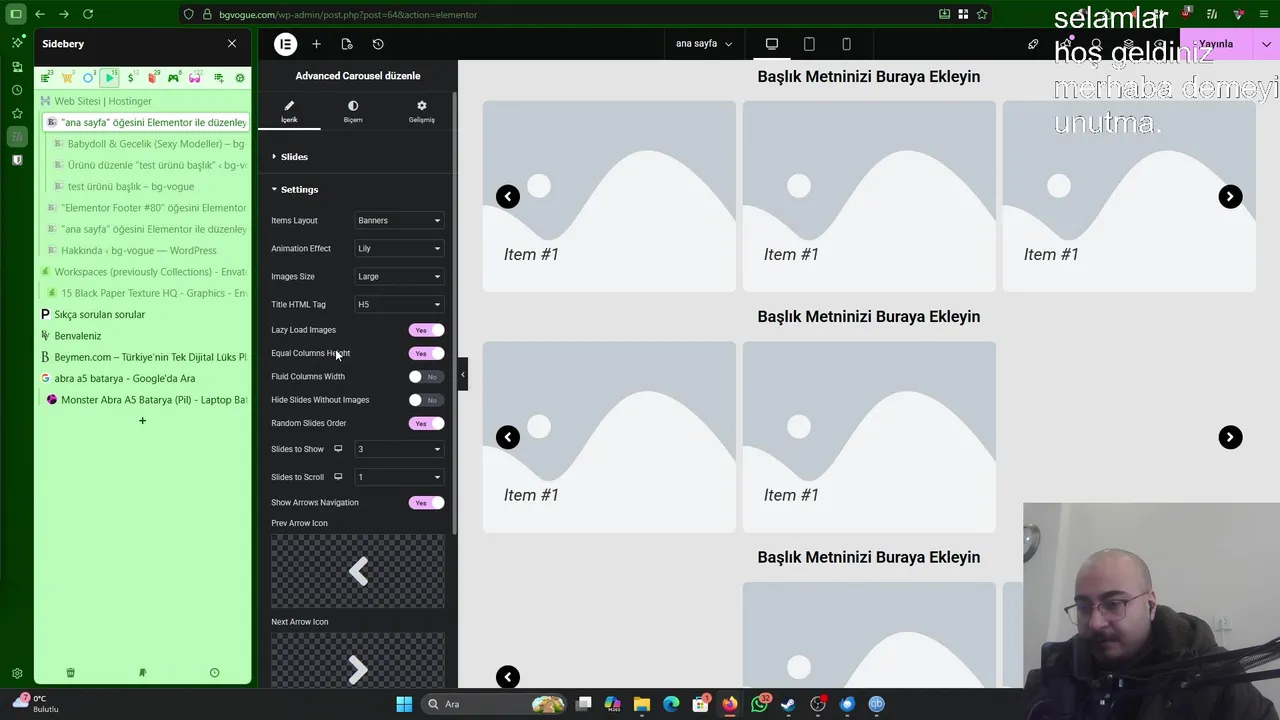Image resolution: width=1280 pixels, height=720 pixels.
Task: Collapse the Elementor panel with the side handle
Action: click(x=462, y=375)
